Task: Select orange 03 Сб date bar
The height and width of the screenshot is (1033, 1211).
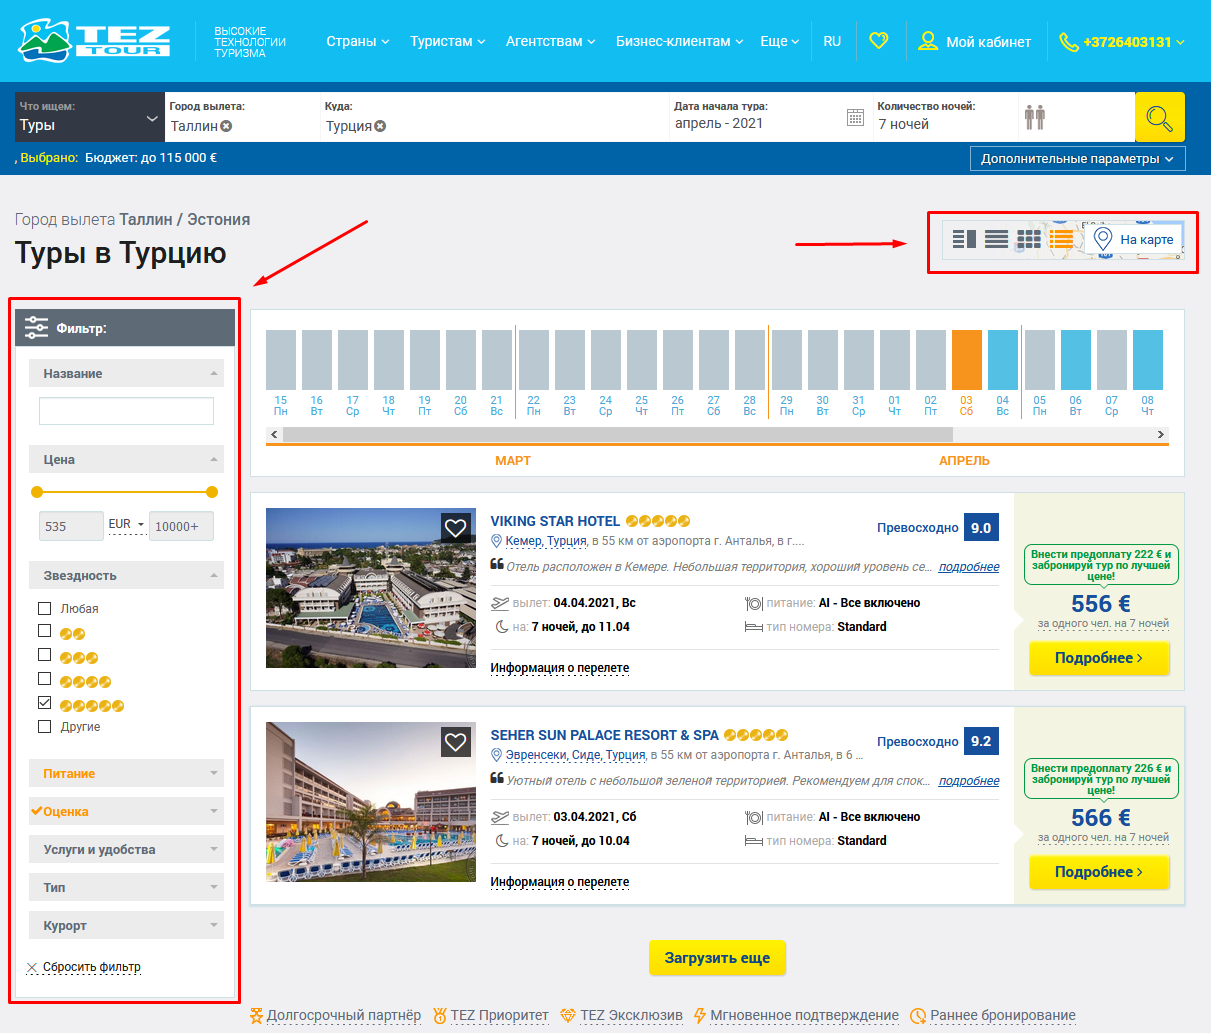Action: click(967, 360)
